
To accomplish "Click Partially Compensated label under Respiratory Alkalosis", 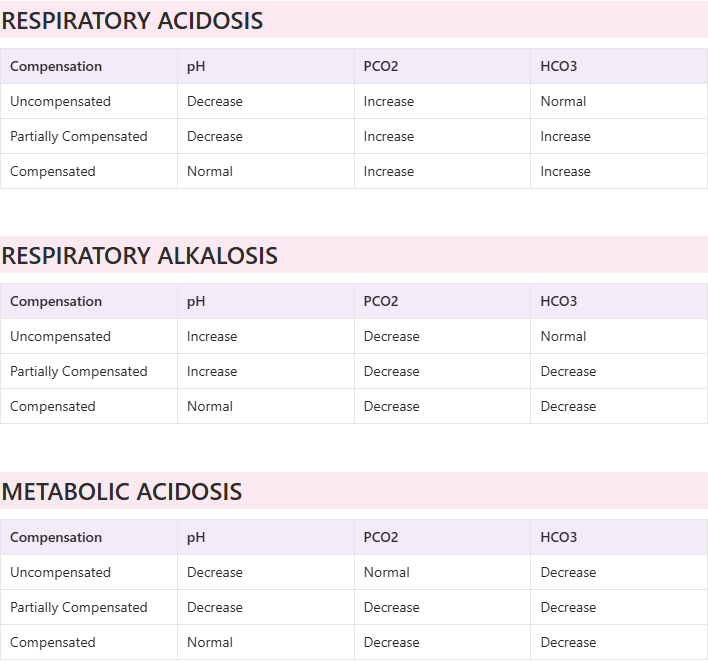I will coord(78,372).
